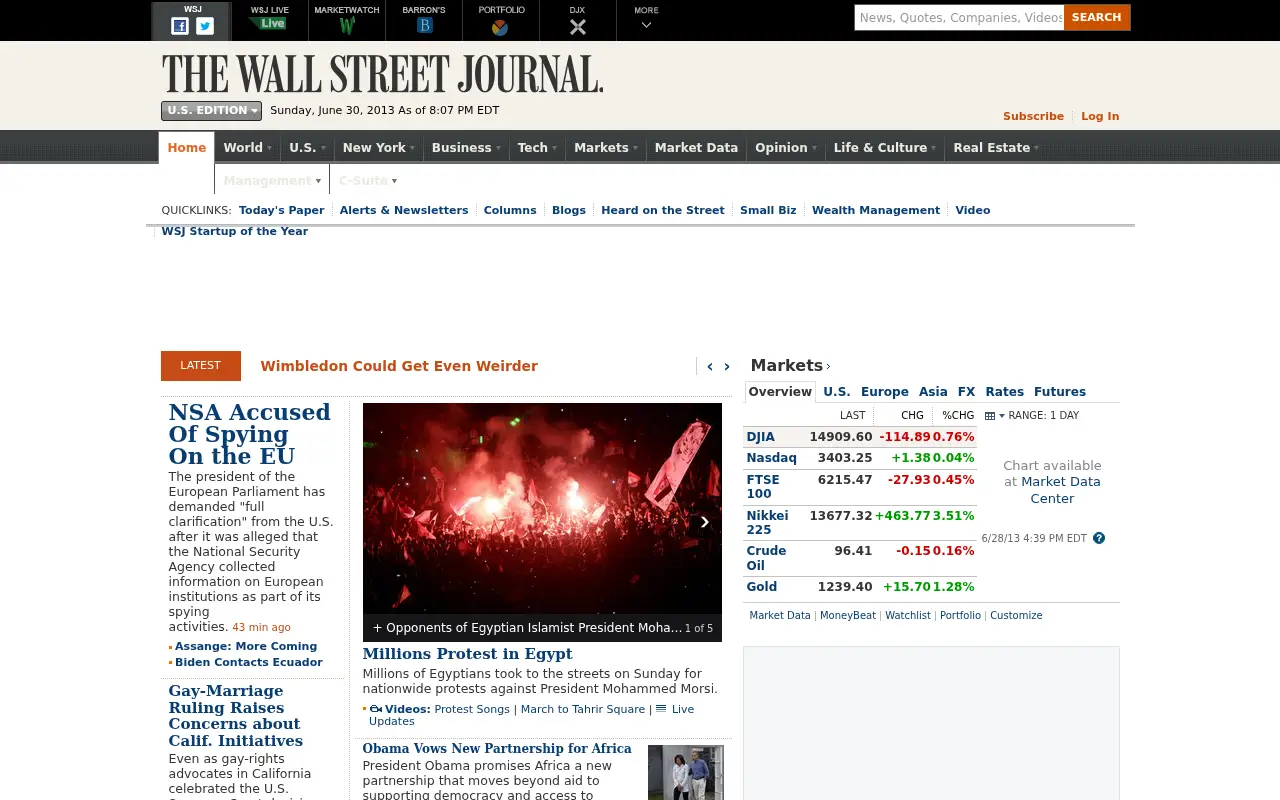Open Barron's blue B icon

point(424,26)
